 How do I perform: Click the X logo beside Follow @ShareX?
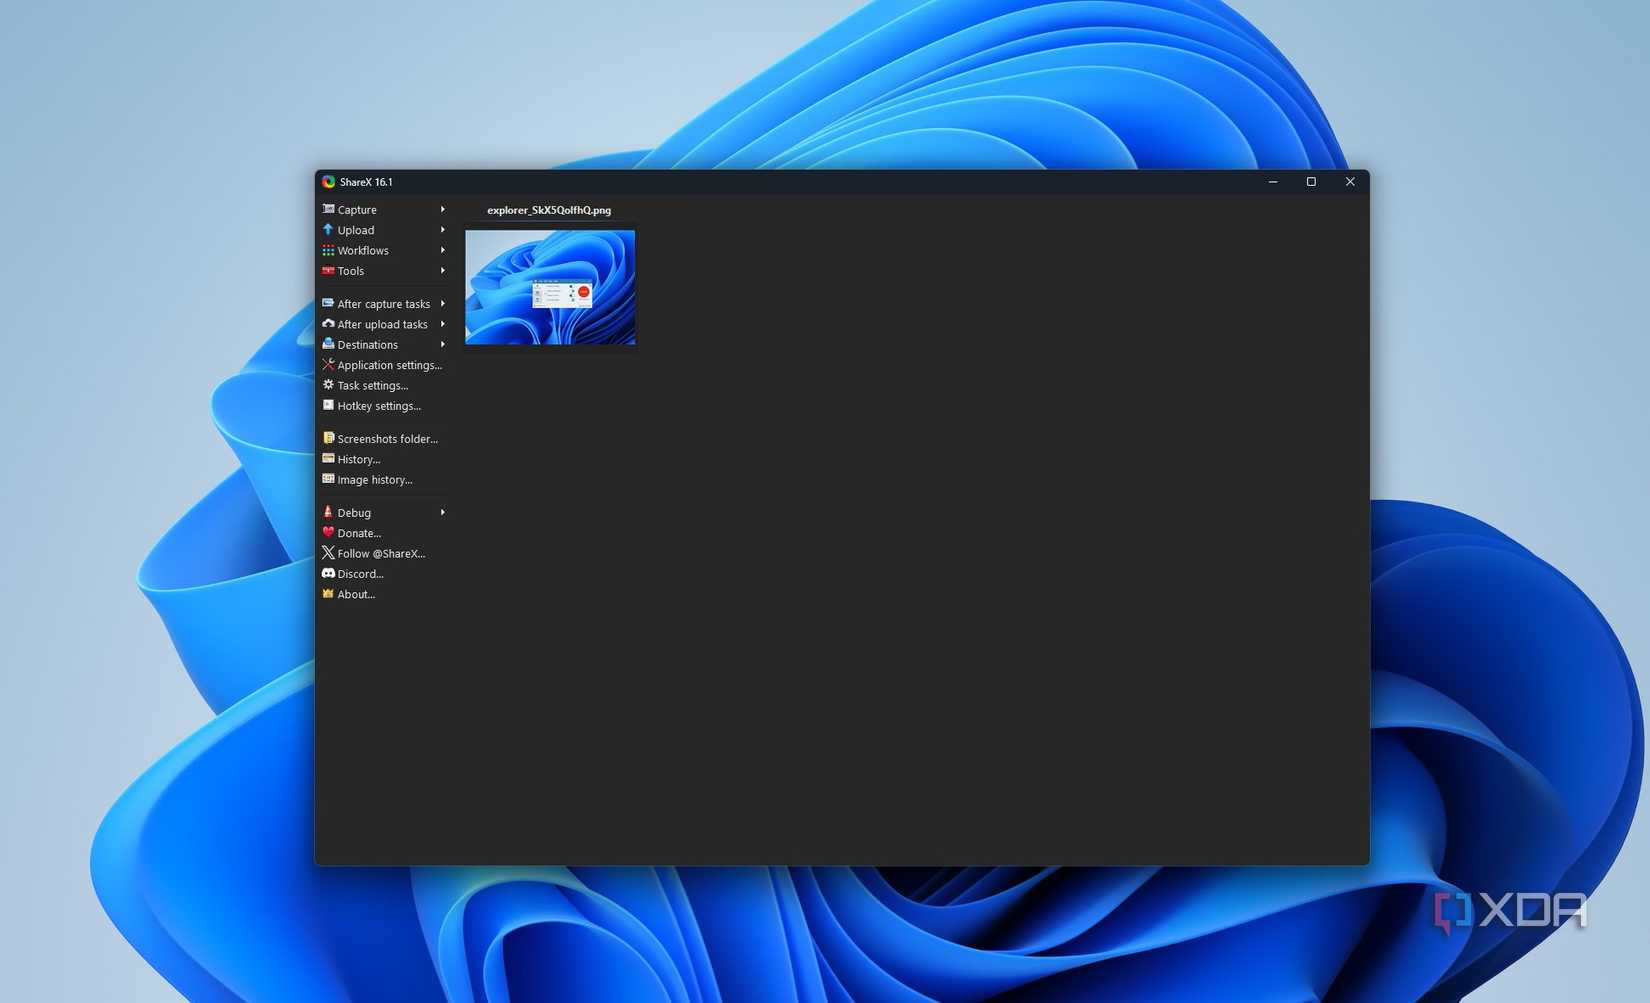click(328, 553)
